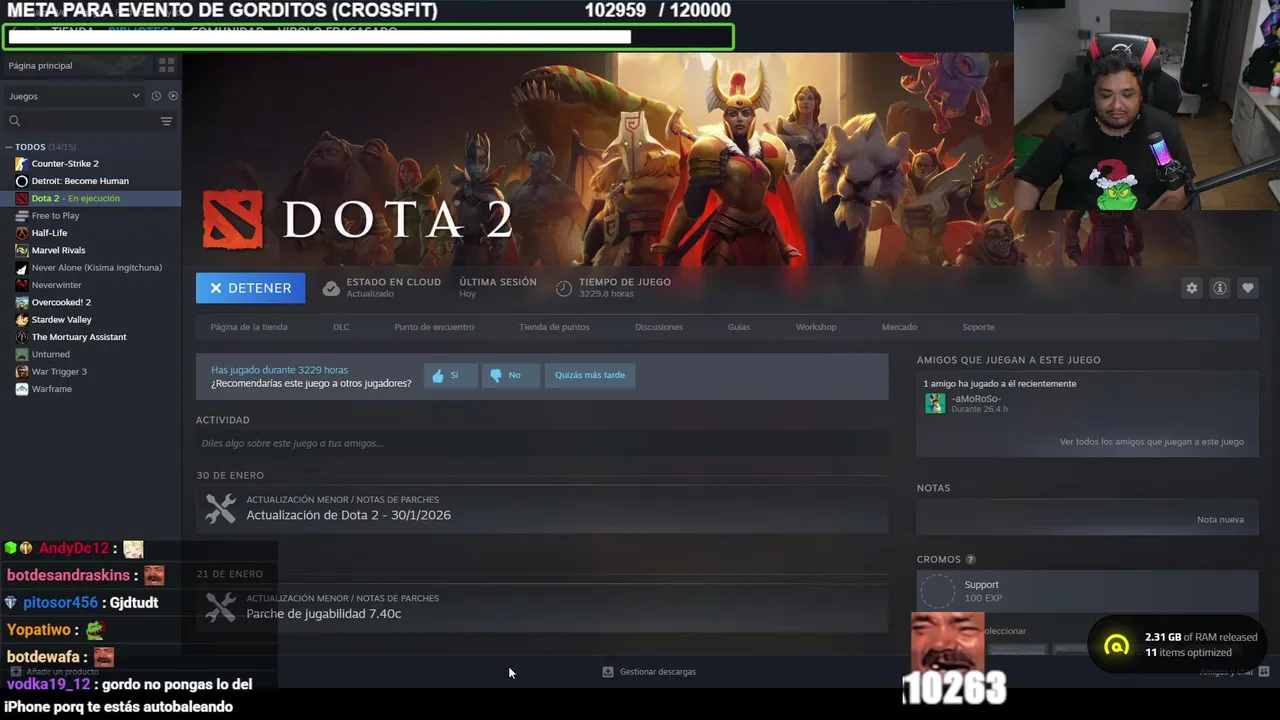
Task: Select Marvel Rivals in library
Action: (58, 250)
